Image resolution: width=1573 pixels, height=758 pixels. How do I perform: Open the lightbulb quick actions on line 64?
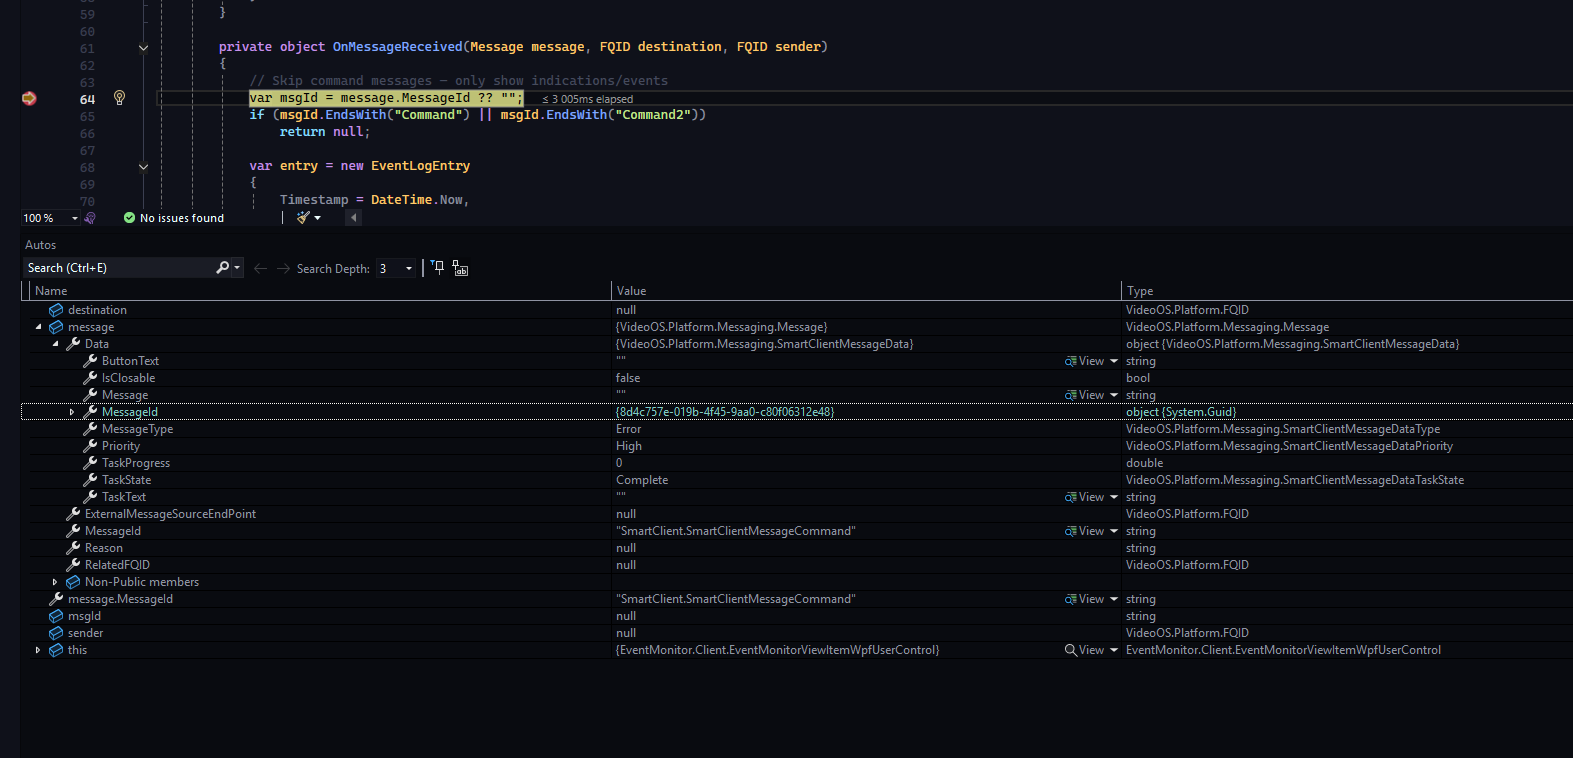point(119,98)
